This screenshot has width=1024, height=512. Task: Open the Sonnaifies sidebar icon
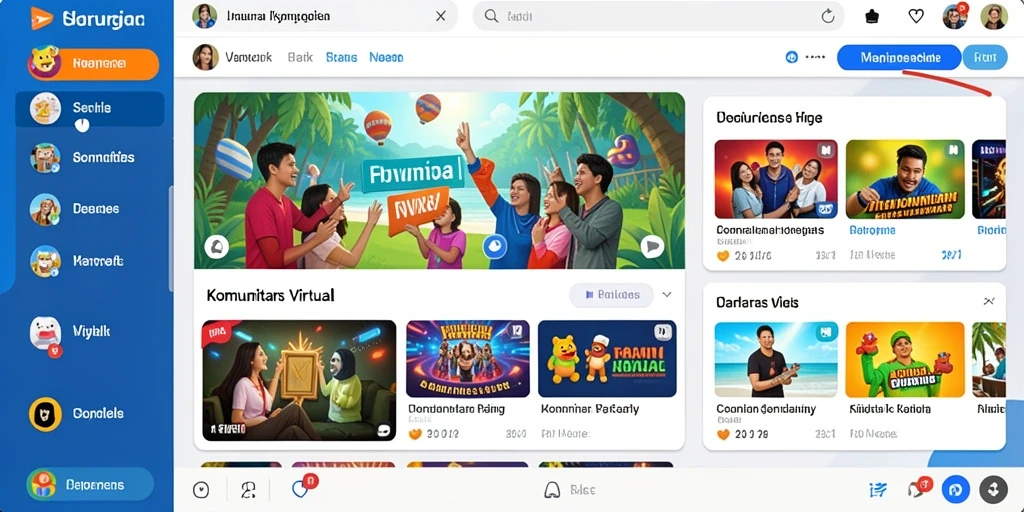[x=45, y=158]
